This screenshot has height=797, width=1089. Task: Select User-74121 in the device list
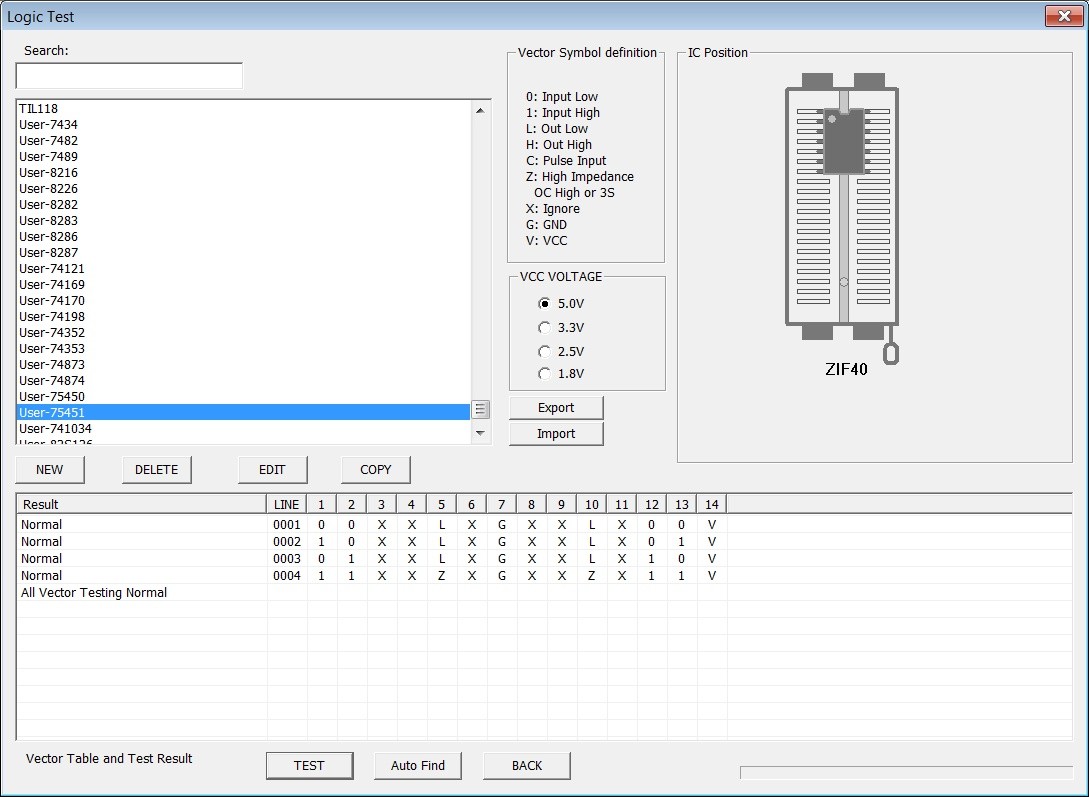[243, 269]
